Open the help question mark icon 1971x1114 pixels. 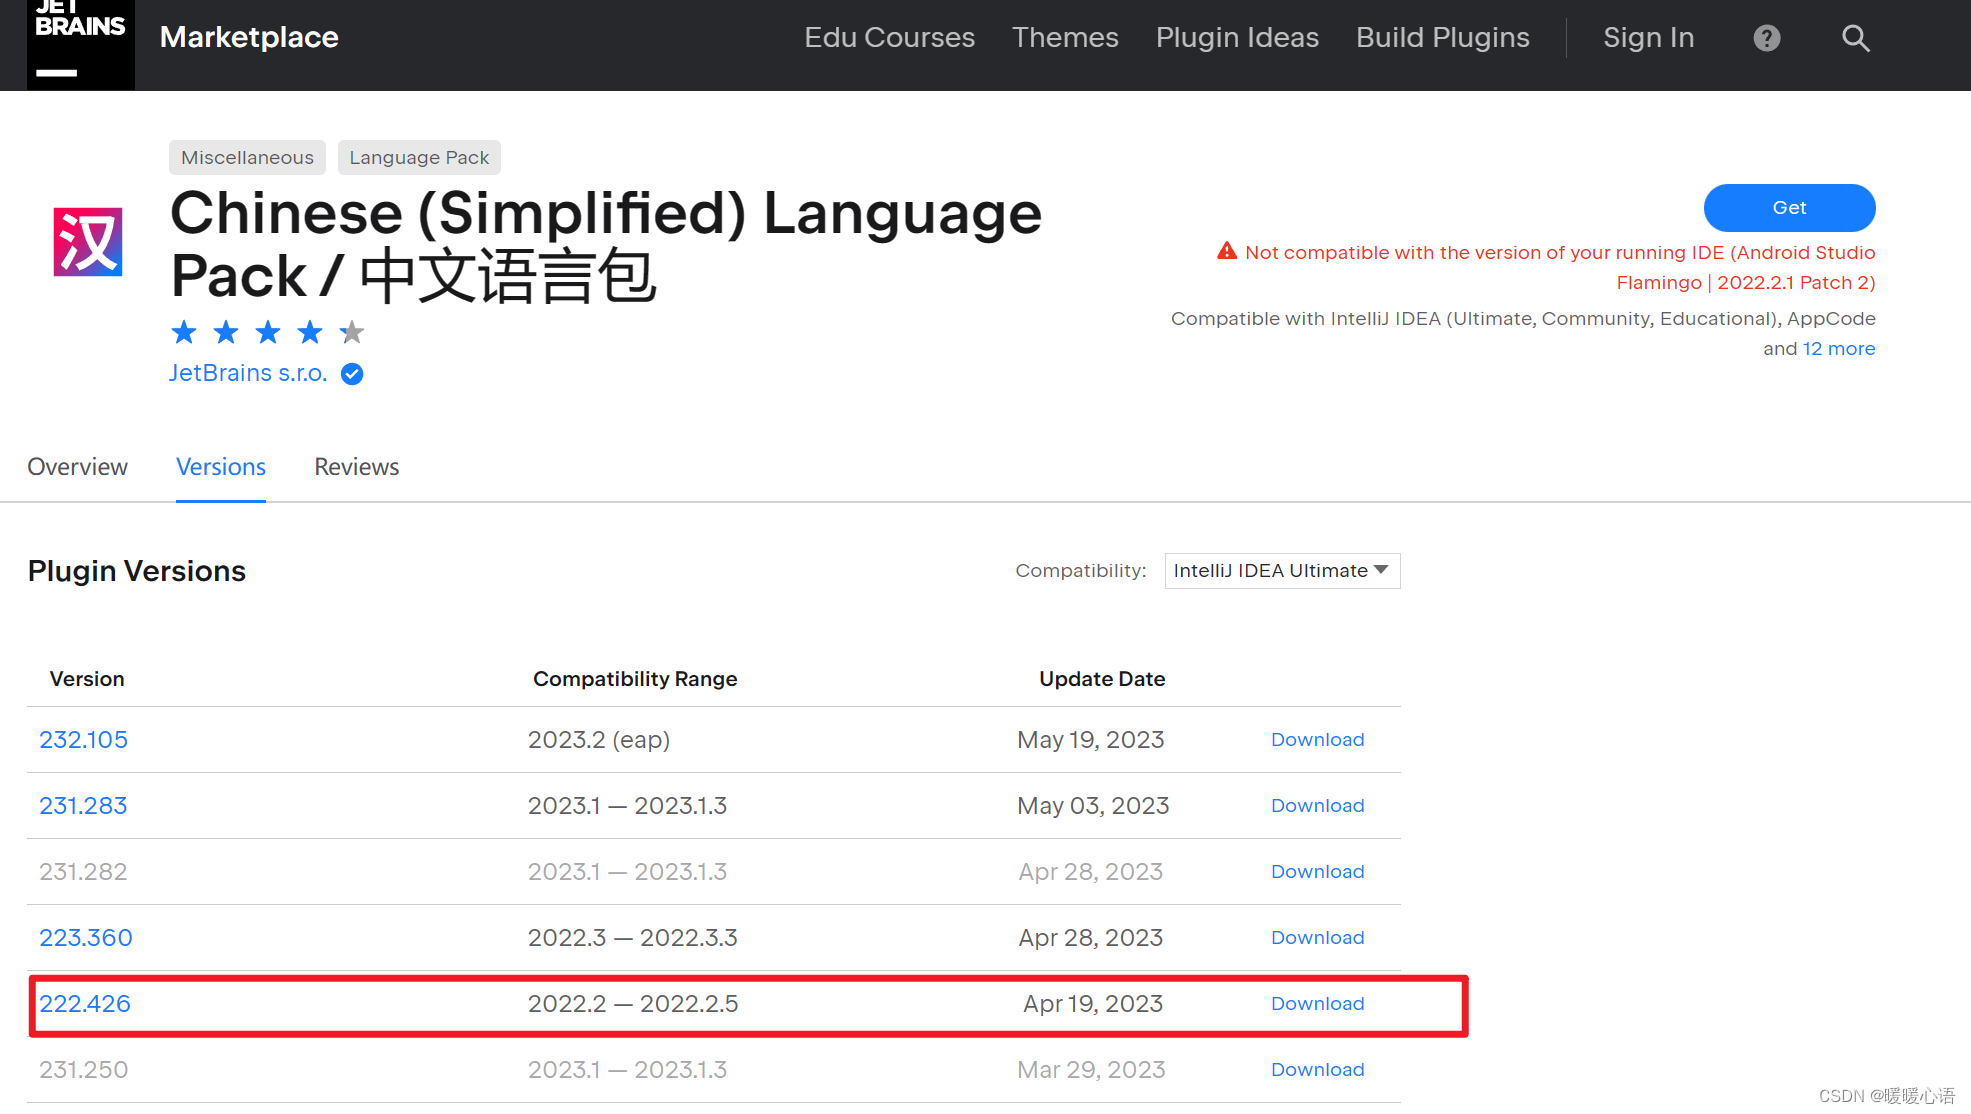click(x=1767, y=38)
